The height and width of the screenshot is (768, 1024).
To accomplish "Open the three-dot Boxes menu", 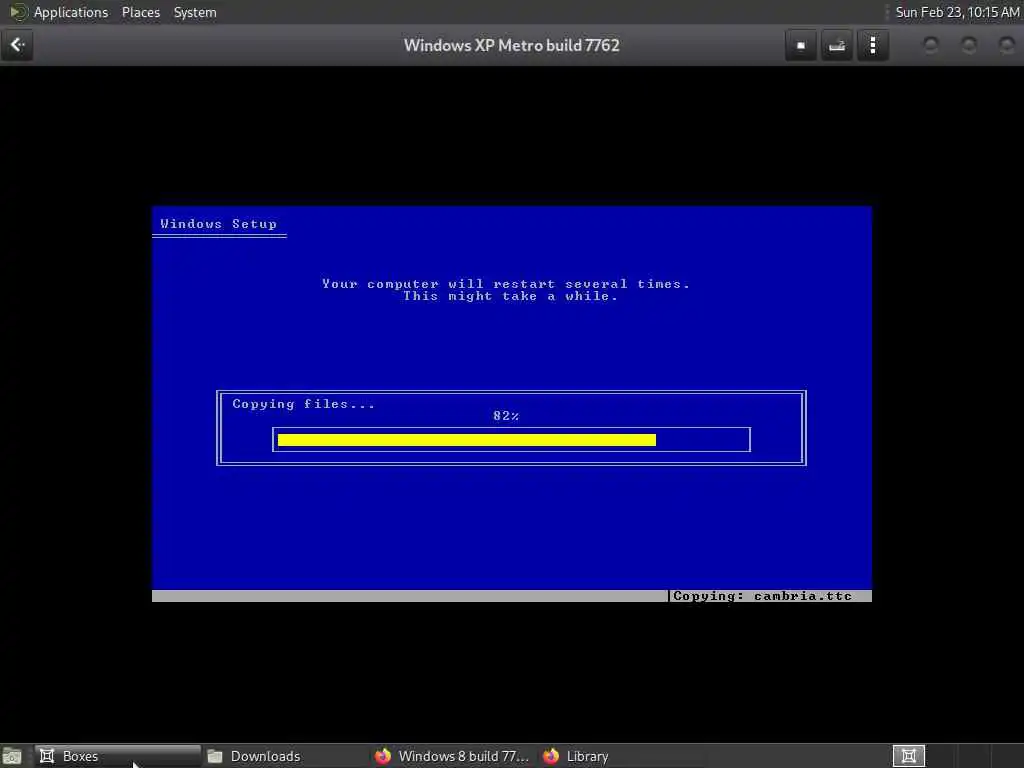I will click(x=872, y=46).
